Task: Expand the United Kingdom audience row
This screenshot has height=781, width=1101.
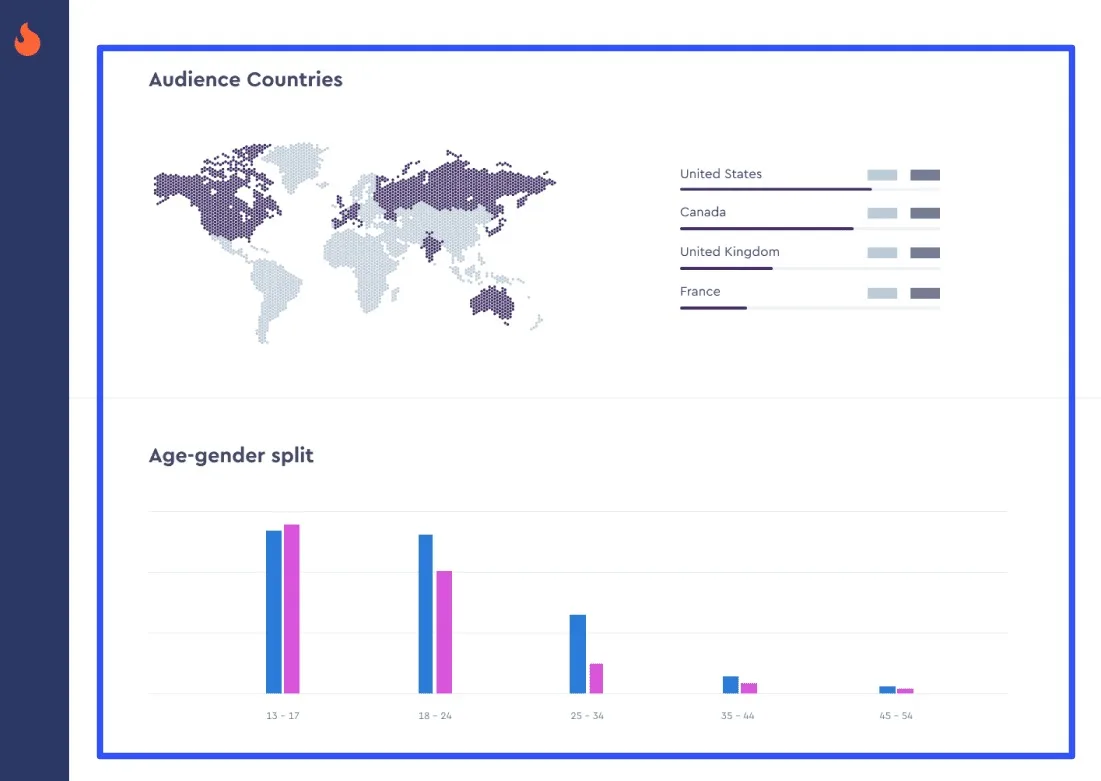Action: (728, 252)
